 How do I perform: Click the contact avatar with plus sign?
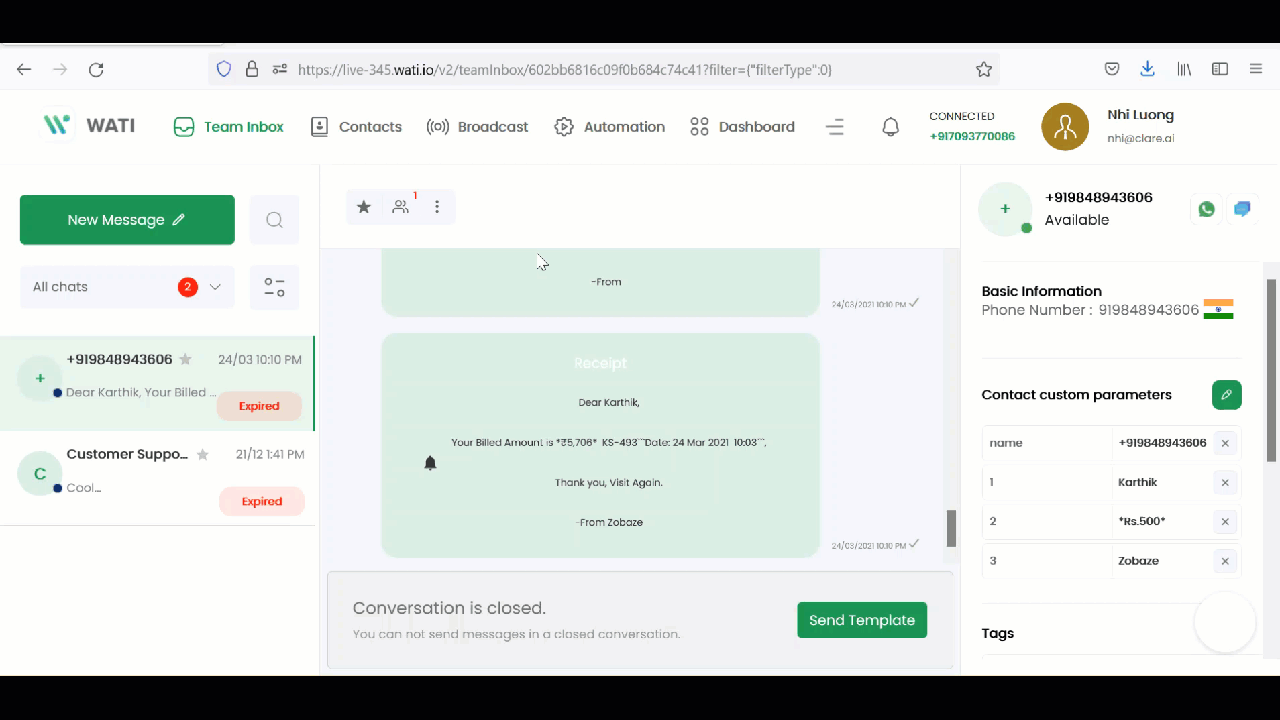1005,209
